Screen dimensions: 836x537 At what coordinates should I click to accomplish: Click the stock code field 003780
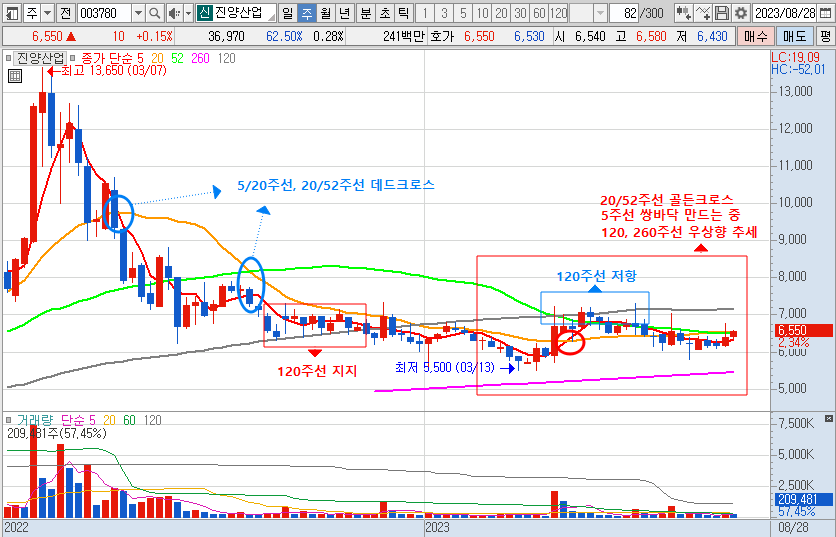point(104,13)
